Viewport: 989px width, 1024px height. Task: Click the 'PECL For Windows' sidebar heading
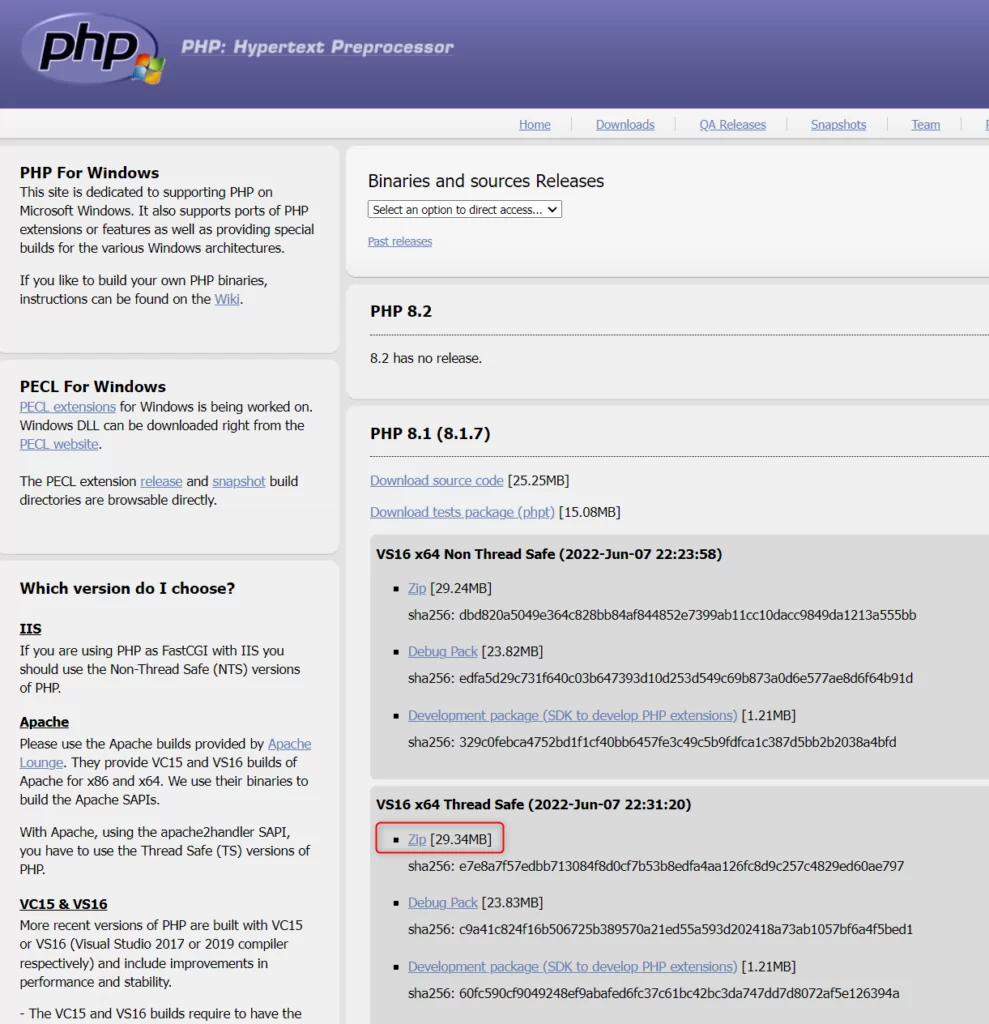point(93,387)
